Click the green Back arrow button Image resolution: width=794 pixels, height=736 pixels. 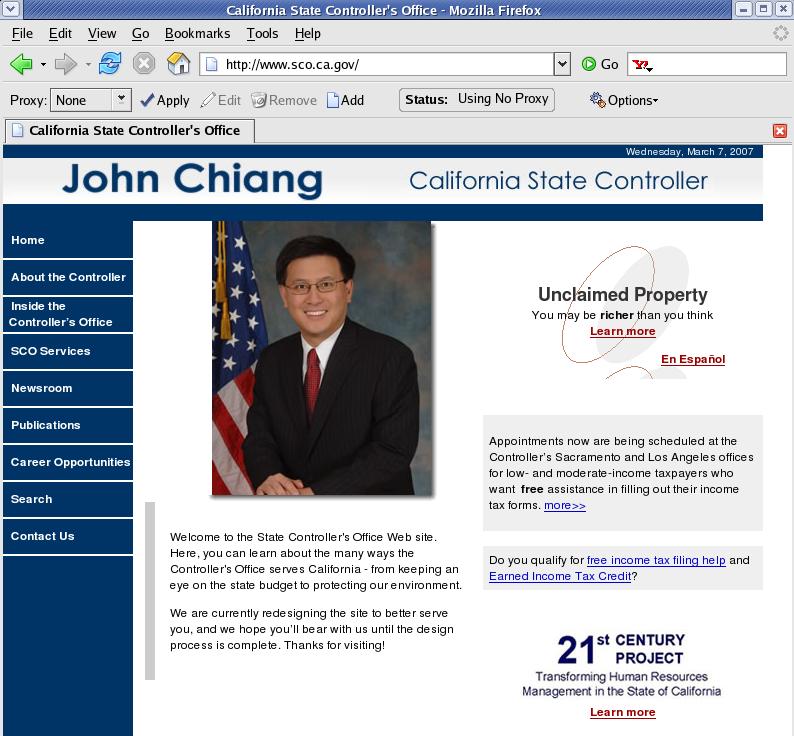(20, 64)
